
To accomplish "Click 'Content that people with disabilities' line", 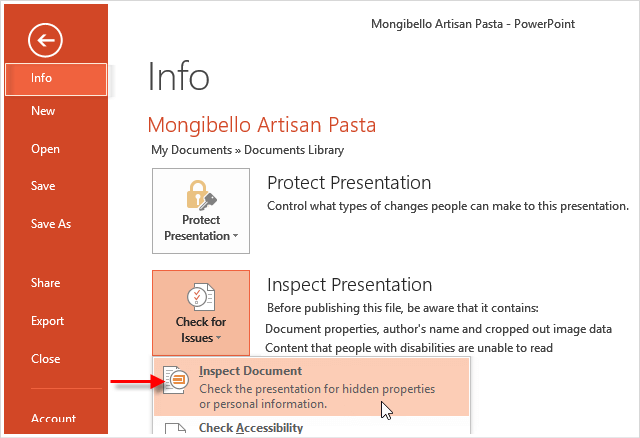I will tap(409, 348).
